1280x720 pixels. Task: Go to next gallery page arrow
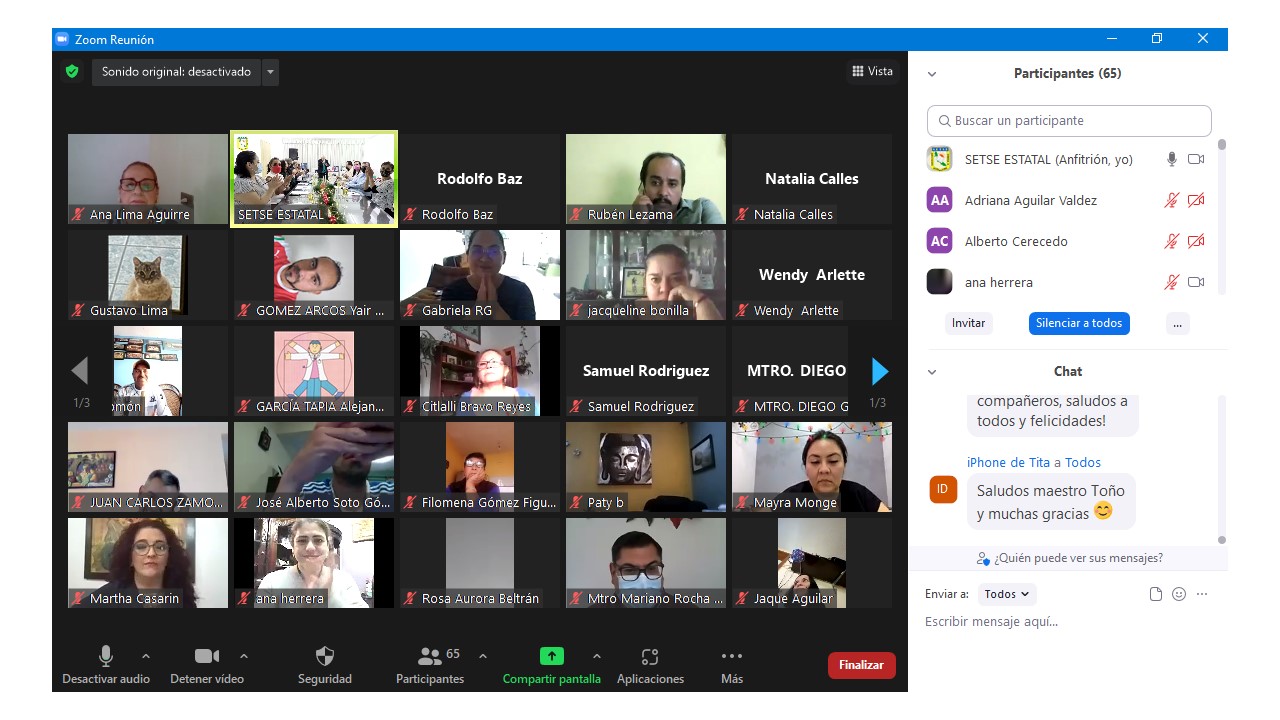(880, 372)
